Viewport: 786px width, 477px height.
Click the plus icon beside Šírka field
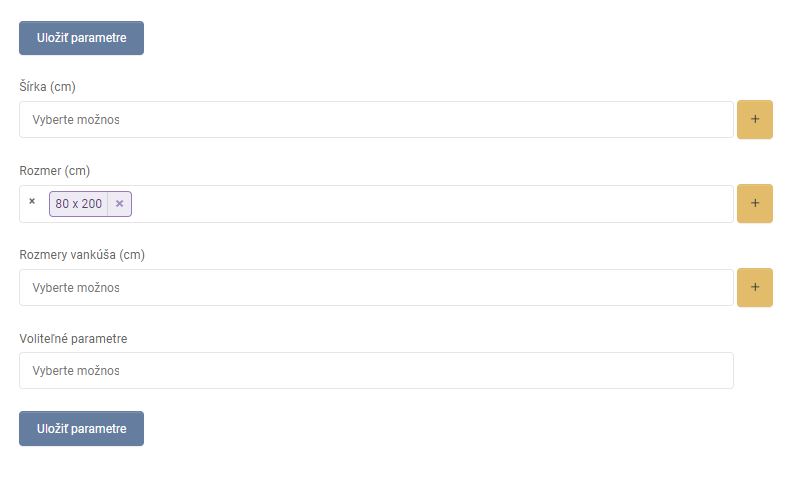[754, 120]
